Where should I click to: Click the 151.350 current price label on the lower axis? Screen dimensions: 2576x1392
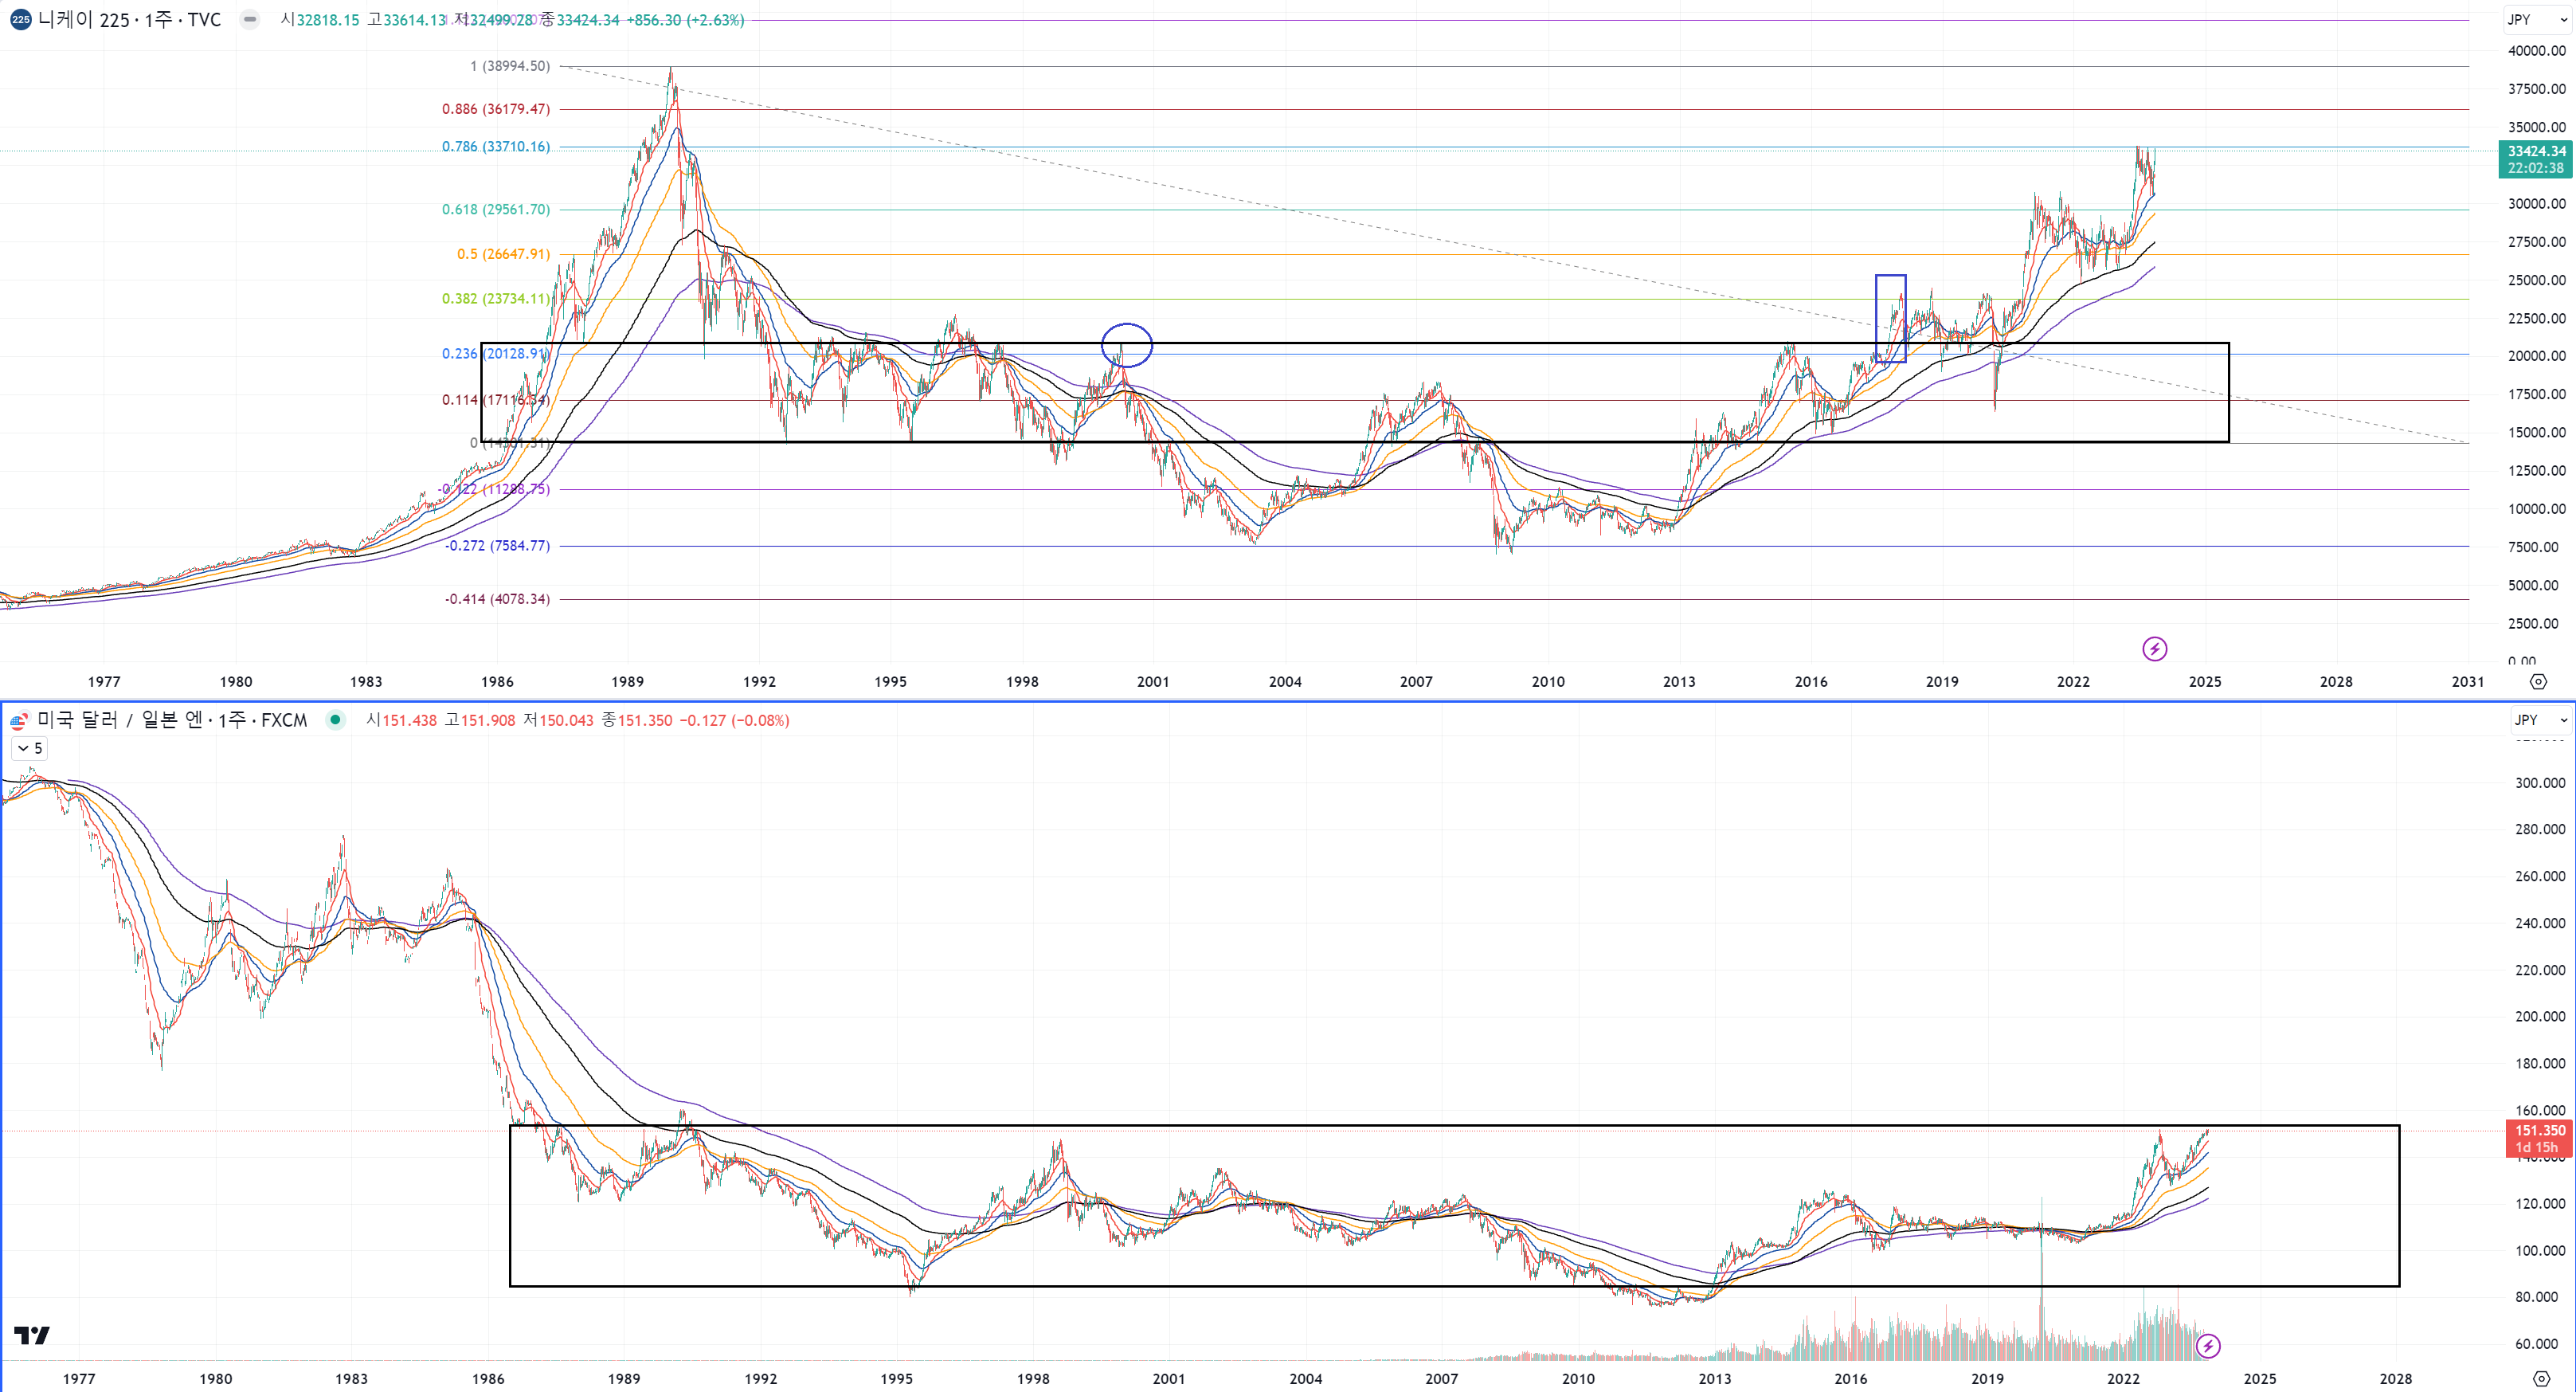click(x=2539, y=1131)
